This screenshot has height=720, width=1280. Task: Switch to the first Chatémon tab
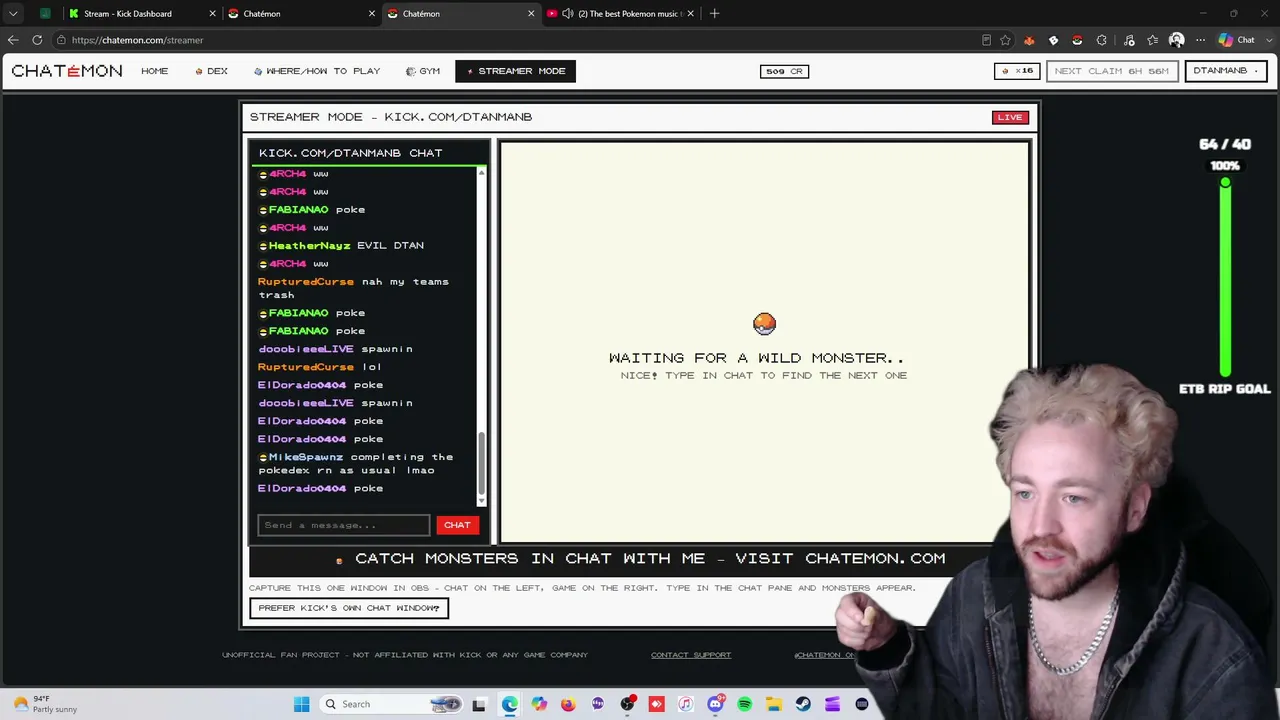(x=300, y=14)
